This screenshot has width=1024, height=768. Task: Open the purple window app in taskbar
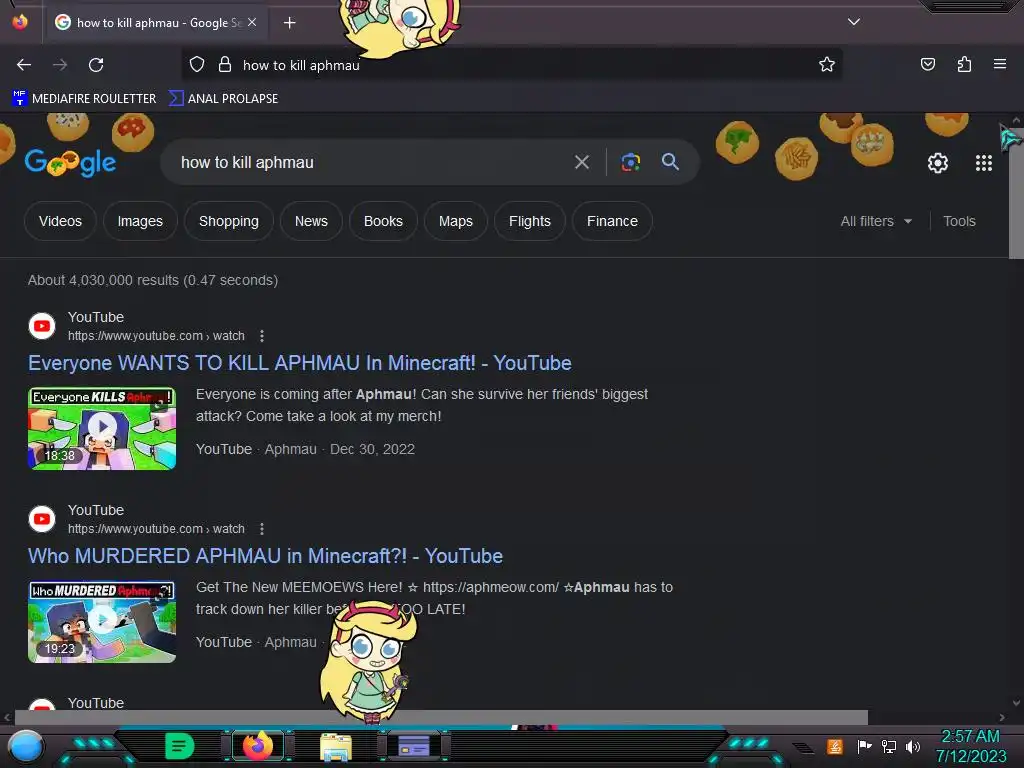click(413, 746)
